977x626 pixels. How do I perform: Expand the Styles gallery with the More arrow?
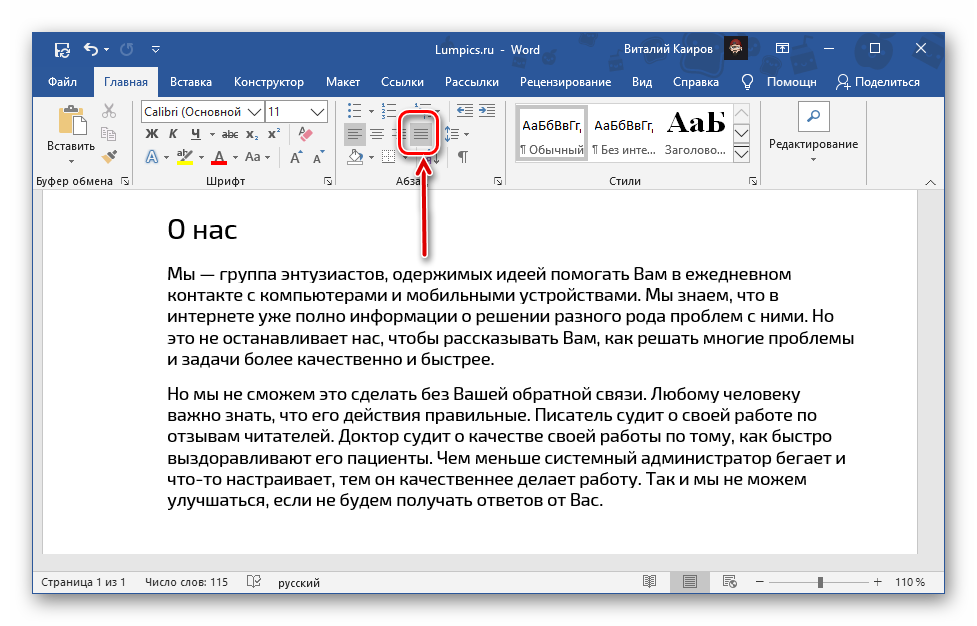coord(741,154)
